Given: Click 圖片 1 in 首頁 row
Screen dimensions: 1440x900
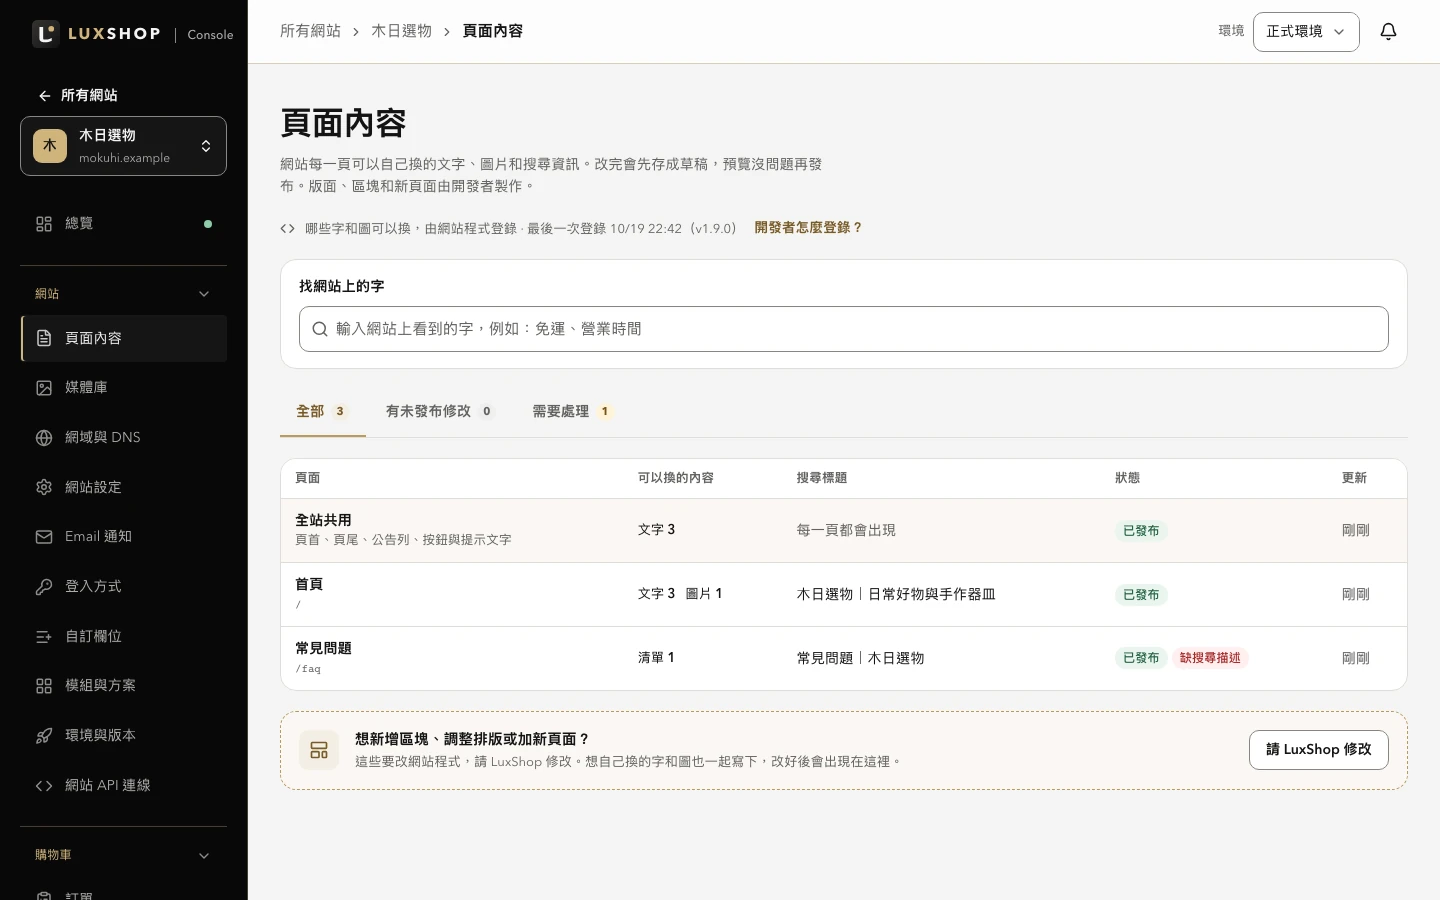Looking at the screenshot, I should (x=703, y=594).
